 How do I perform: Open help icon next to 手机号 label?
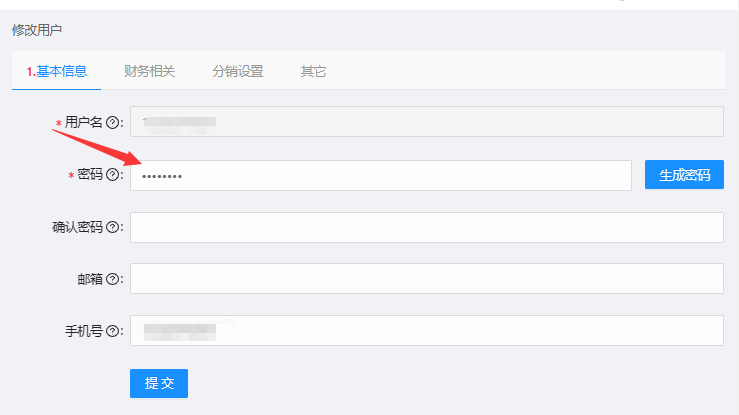click(x=112, y=331)
